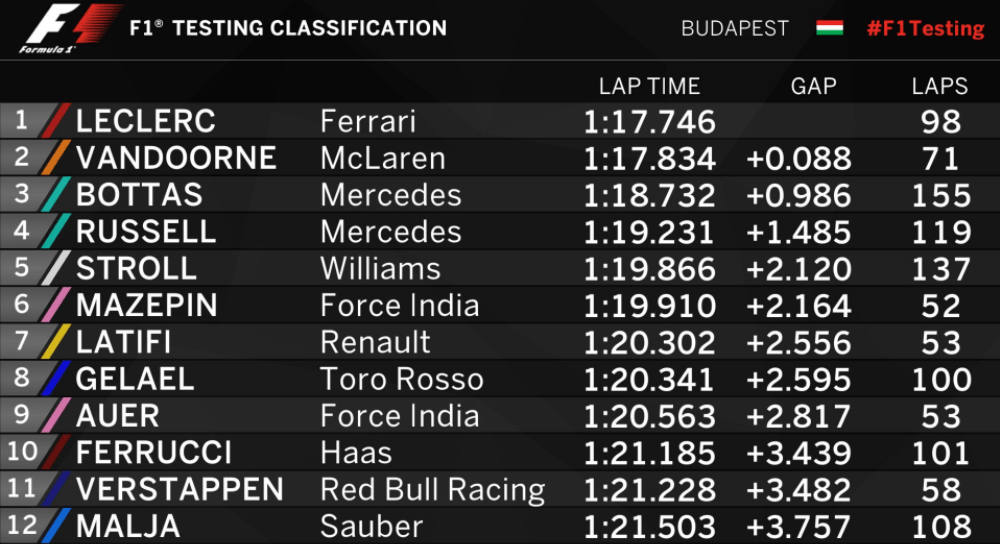Select VANDOORNE driver name
1000x544 pixels.
(x=176, y=158)
